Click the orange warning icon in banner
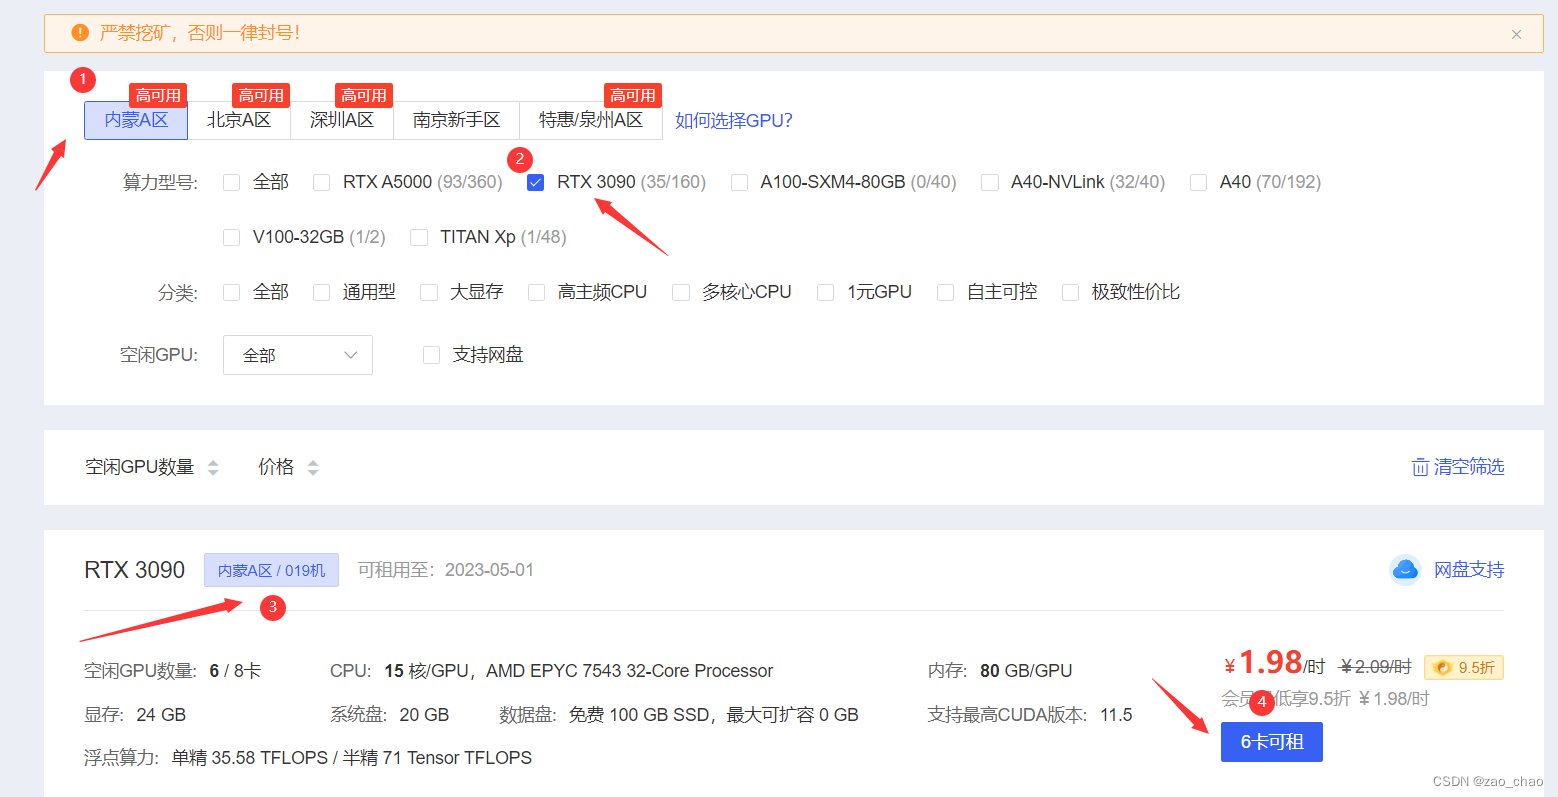 (x=80, y=33)
